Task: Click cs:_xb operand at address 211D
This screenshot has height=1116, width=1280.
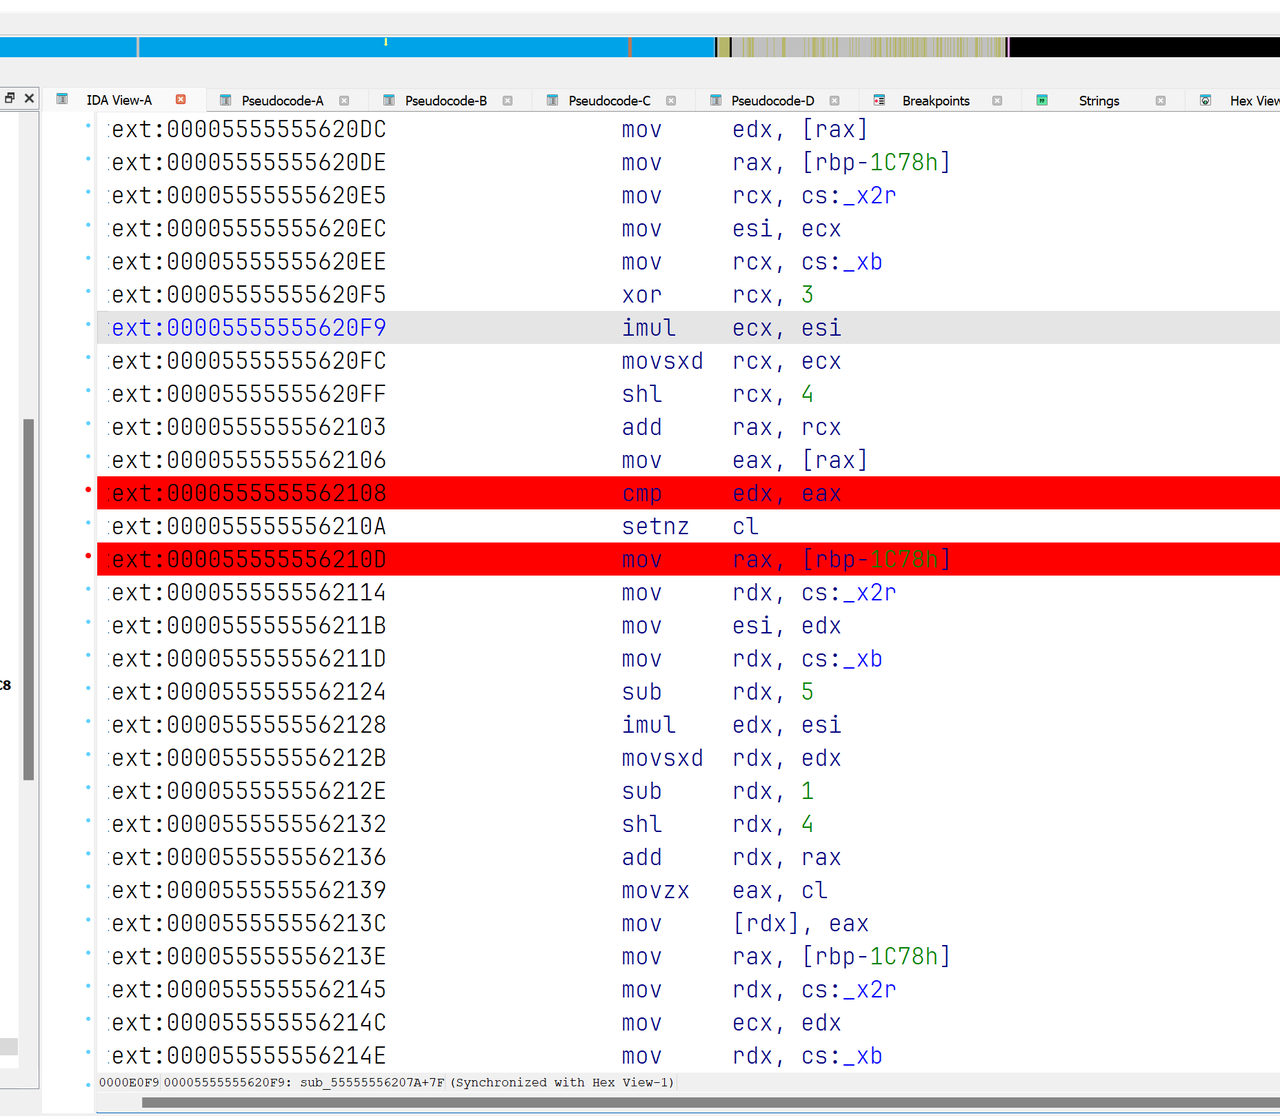Action: click(841, 659)
